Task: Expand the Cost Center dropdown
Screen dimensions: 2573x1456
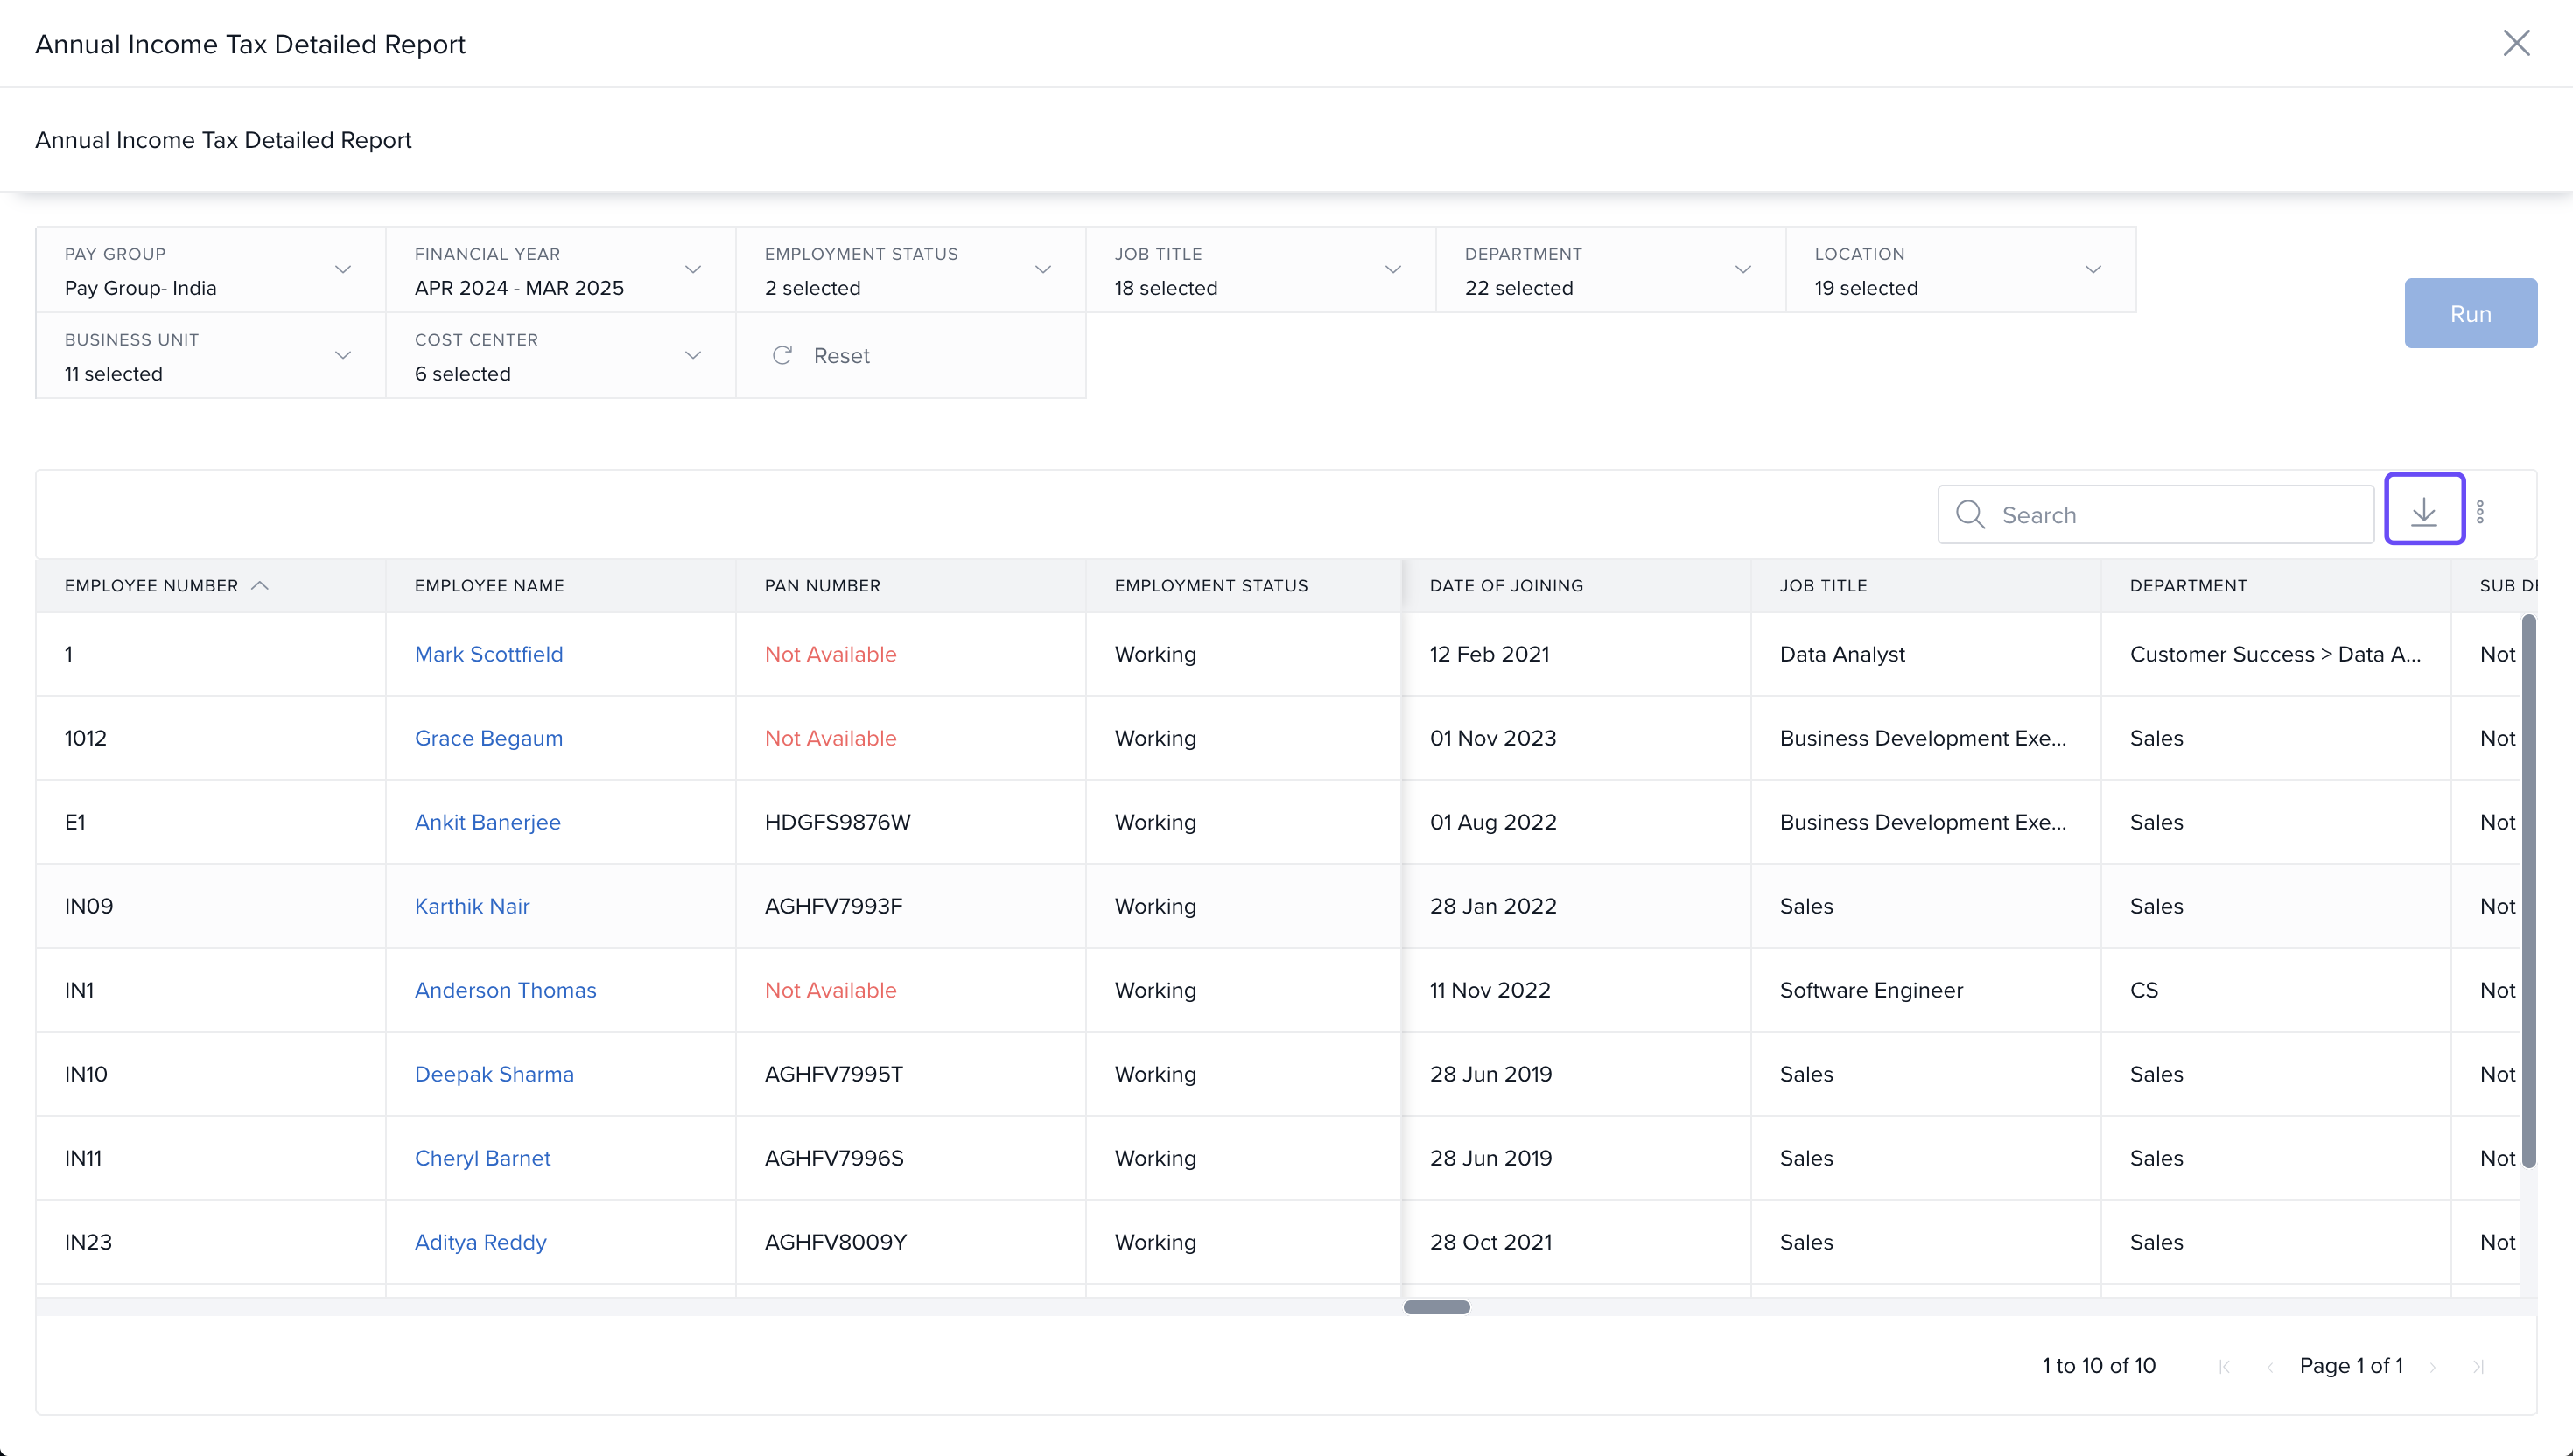Action: point(692,356)
